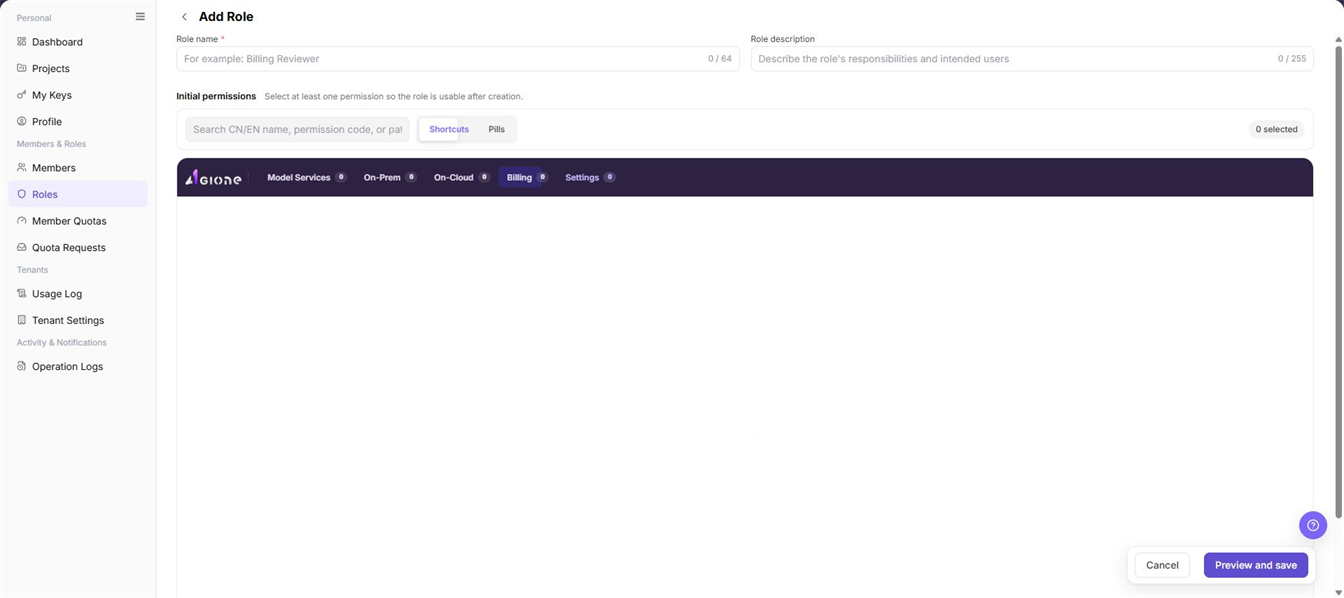Focus the Role name input field
The width and height of the screenshot is (1344, 598).
pyautogui.click(x=458, y=59)
